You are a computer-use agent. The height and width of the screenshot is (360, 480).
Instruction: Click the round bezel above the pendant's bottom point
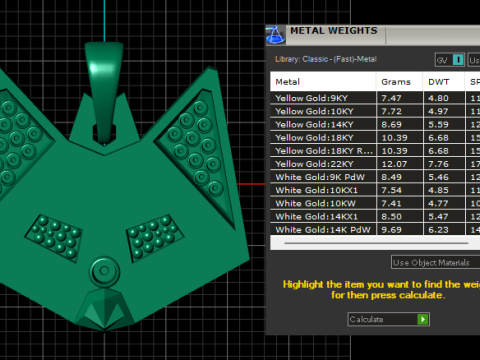tap(104, 271)
